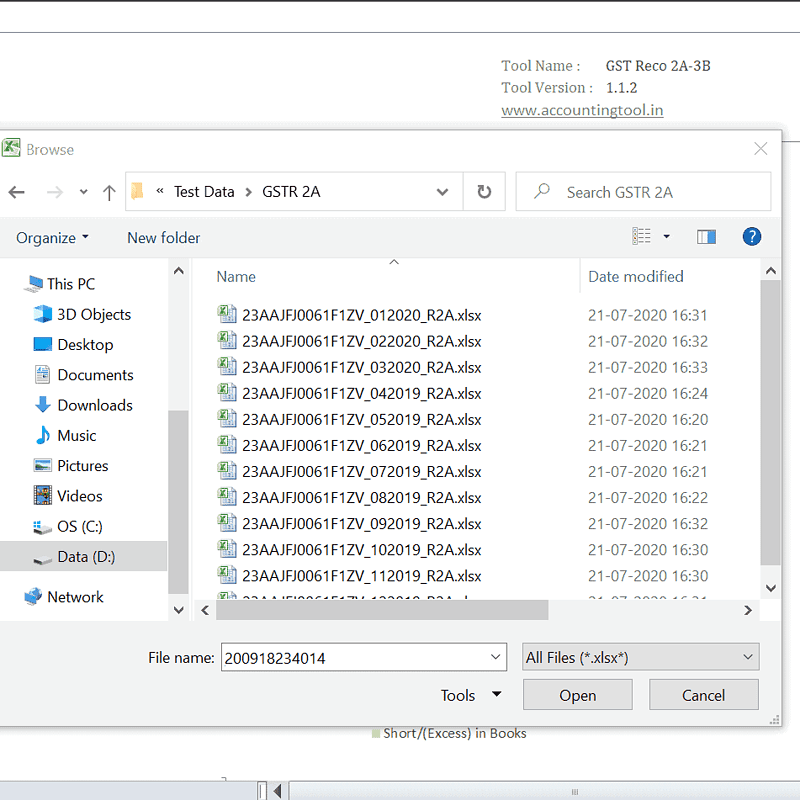The width and height of the screenshot is (800, 800).
Task: Expand the address bar path dropdown
Action: tap(443, 192)
